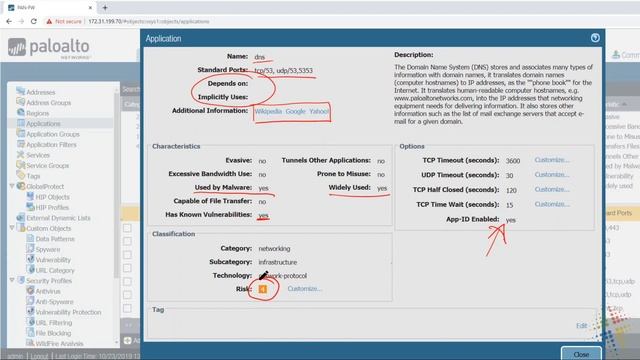Click the TCP Timeout value 3600

coord(513,161)
